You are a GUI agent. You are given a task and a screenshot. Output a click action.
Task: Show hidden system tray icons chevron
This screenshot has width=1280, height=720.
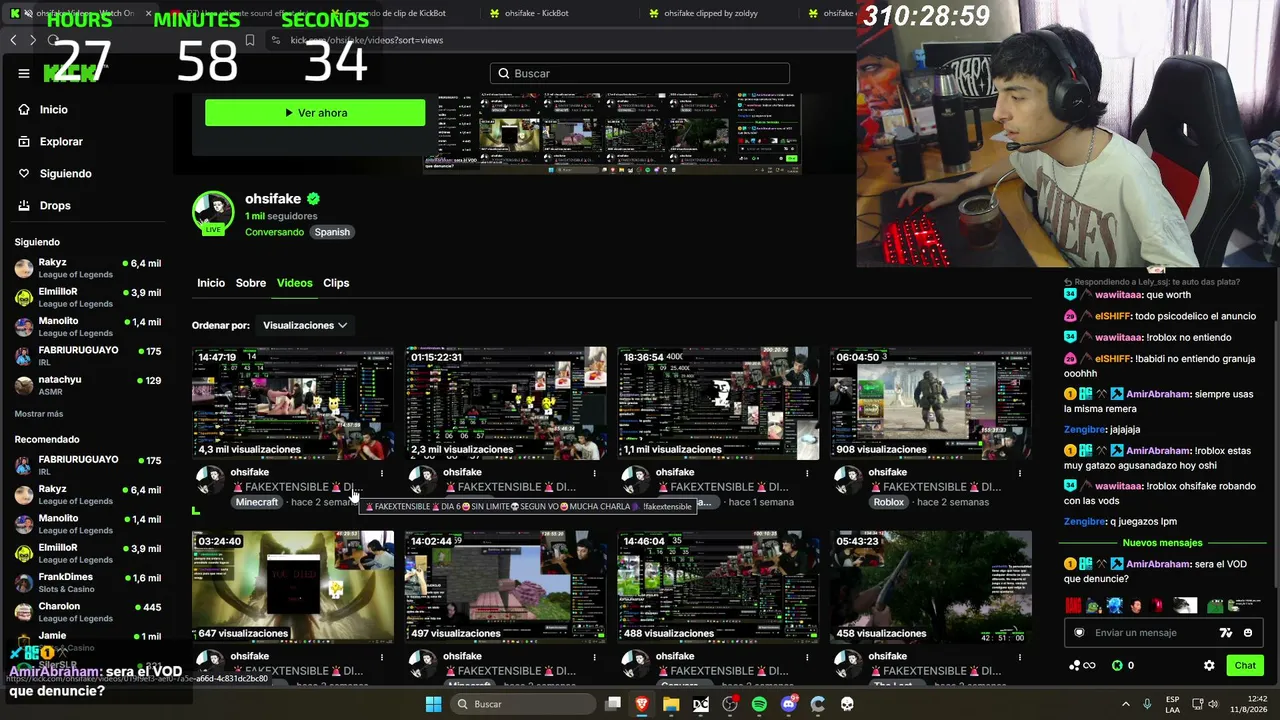(x=1125, y=704)
